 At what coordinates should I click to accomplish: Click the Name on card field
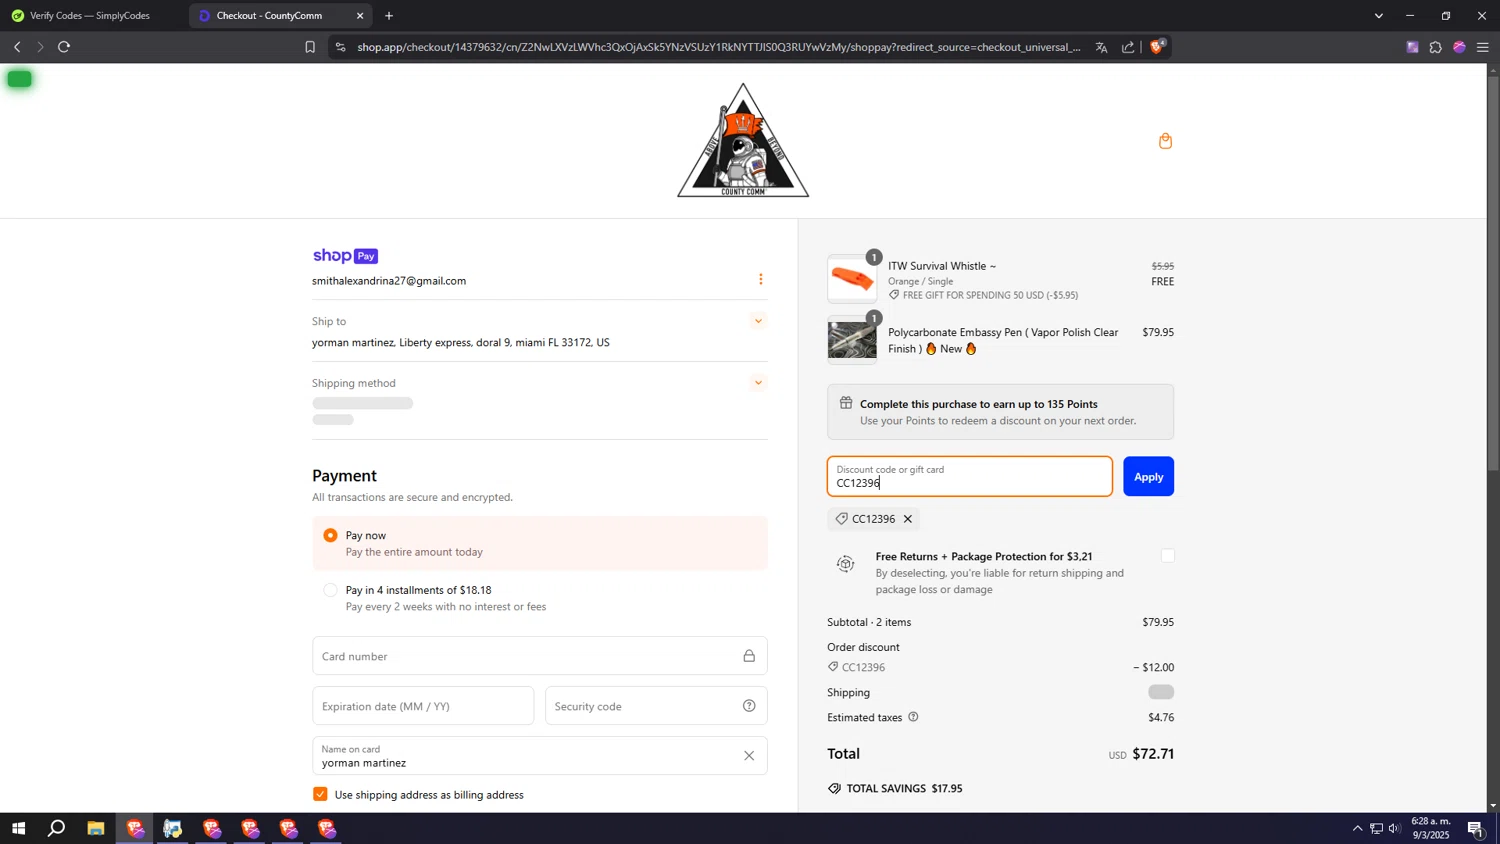tap(540, 756)
